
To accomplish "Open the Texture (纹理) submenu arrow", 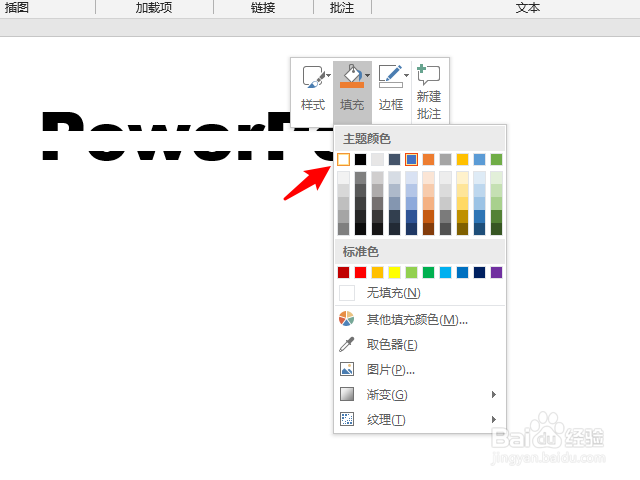I will coord(494,419).
